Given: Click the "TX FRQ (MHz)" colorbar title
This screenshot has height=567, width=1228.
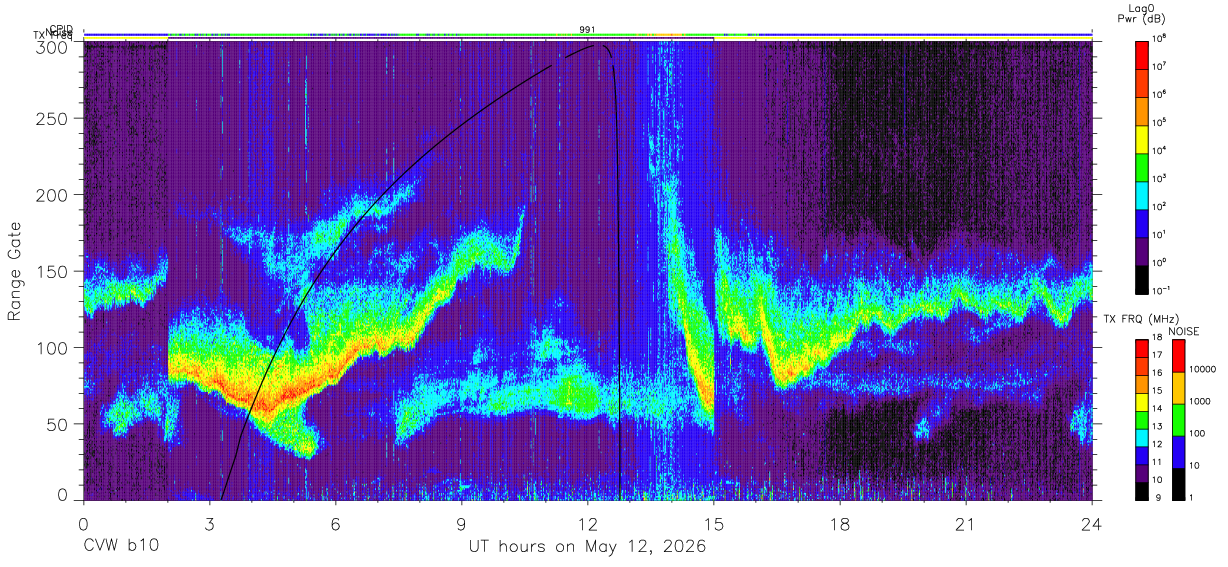Looking at the screenshot, I should tap(1141, 319).
